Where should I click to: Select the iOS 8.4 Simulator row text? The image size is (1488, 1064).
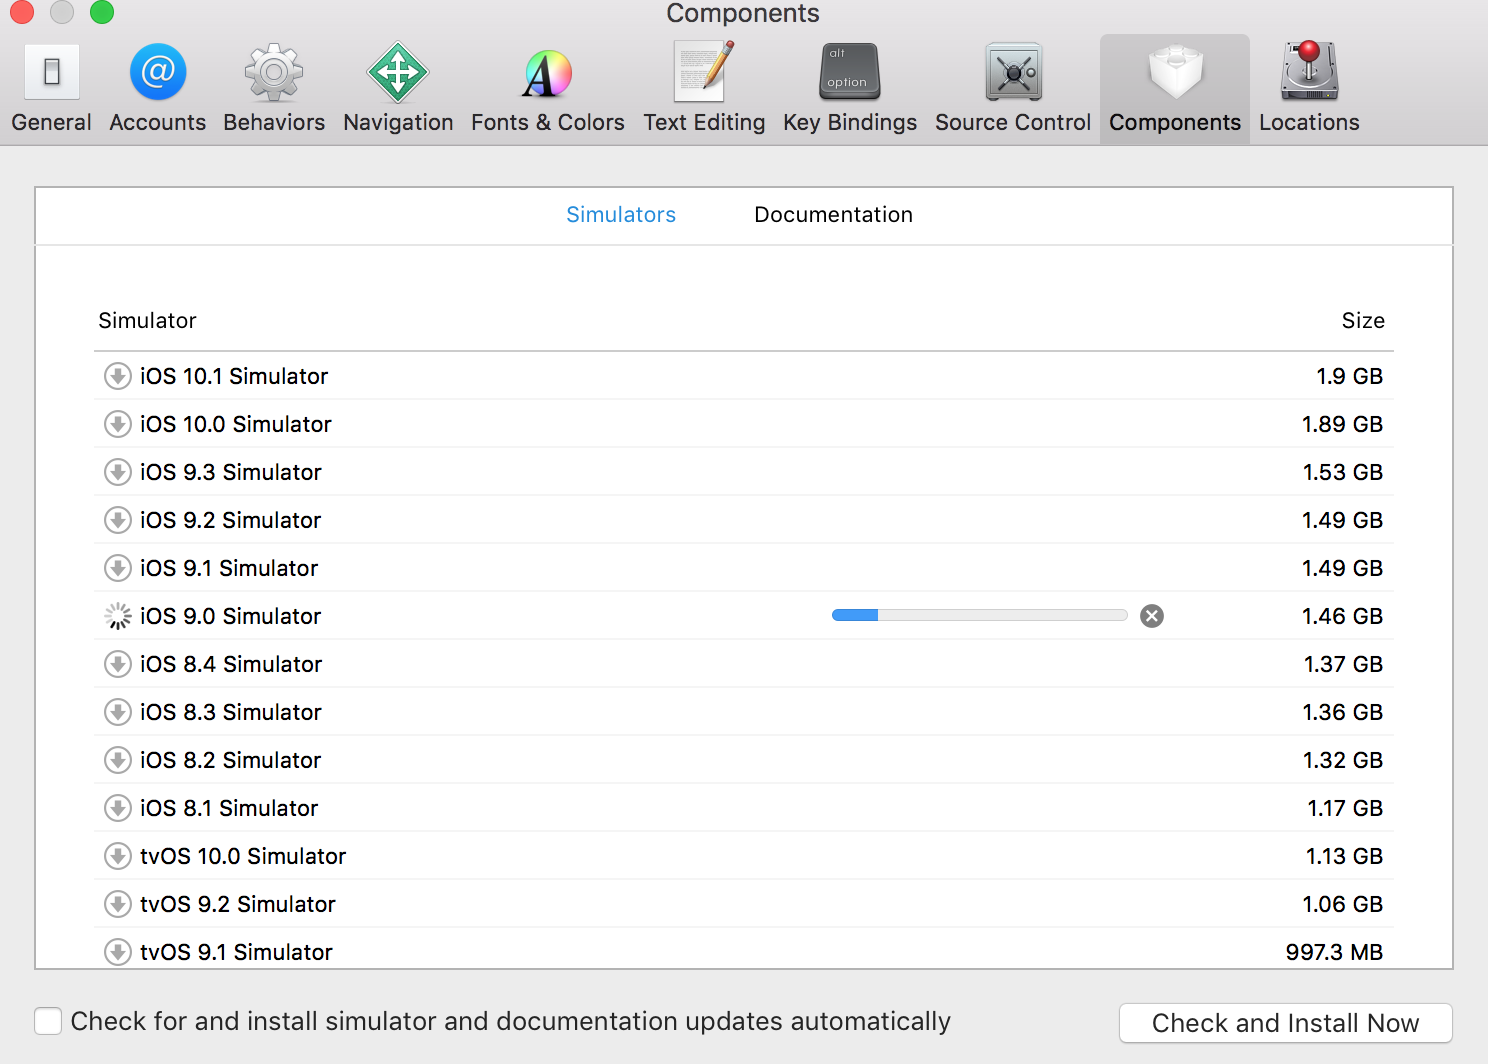pyautogui.click(x=231, y=665)
